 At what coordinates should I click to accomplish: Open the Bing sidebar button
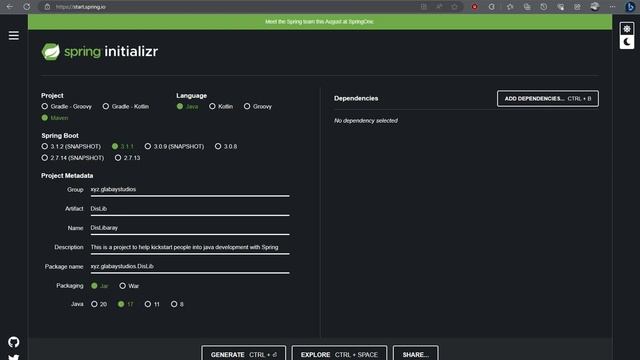point(630,7)
